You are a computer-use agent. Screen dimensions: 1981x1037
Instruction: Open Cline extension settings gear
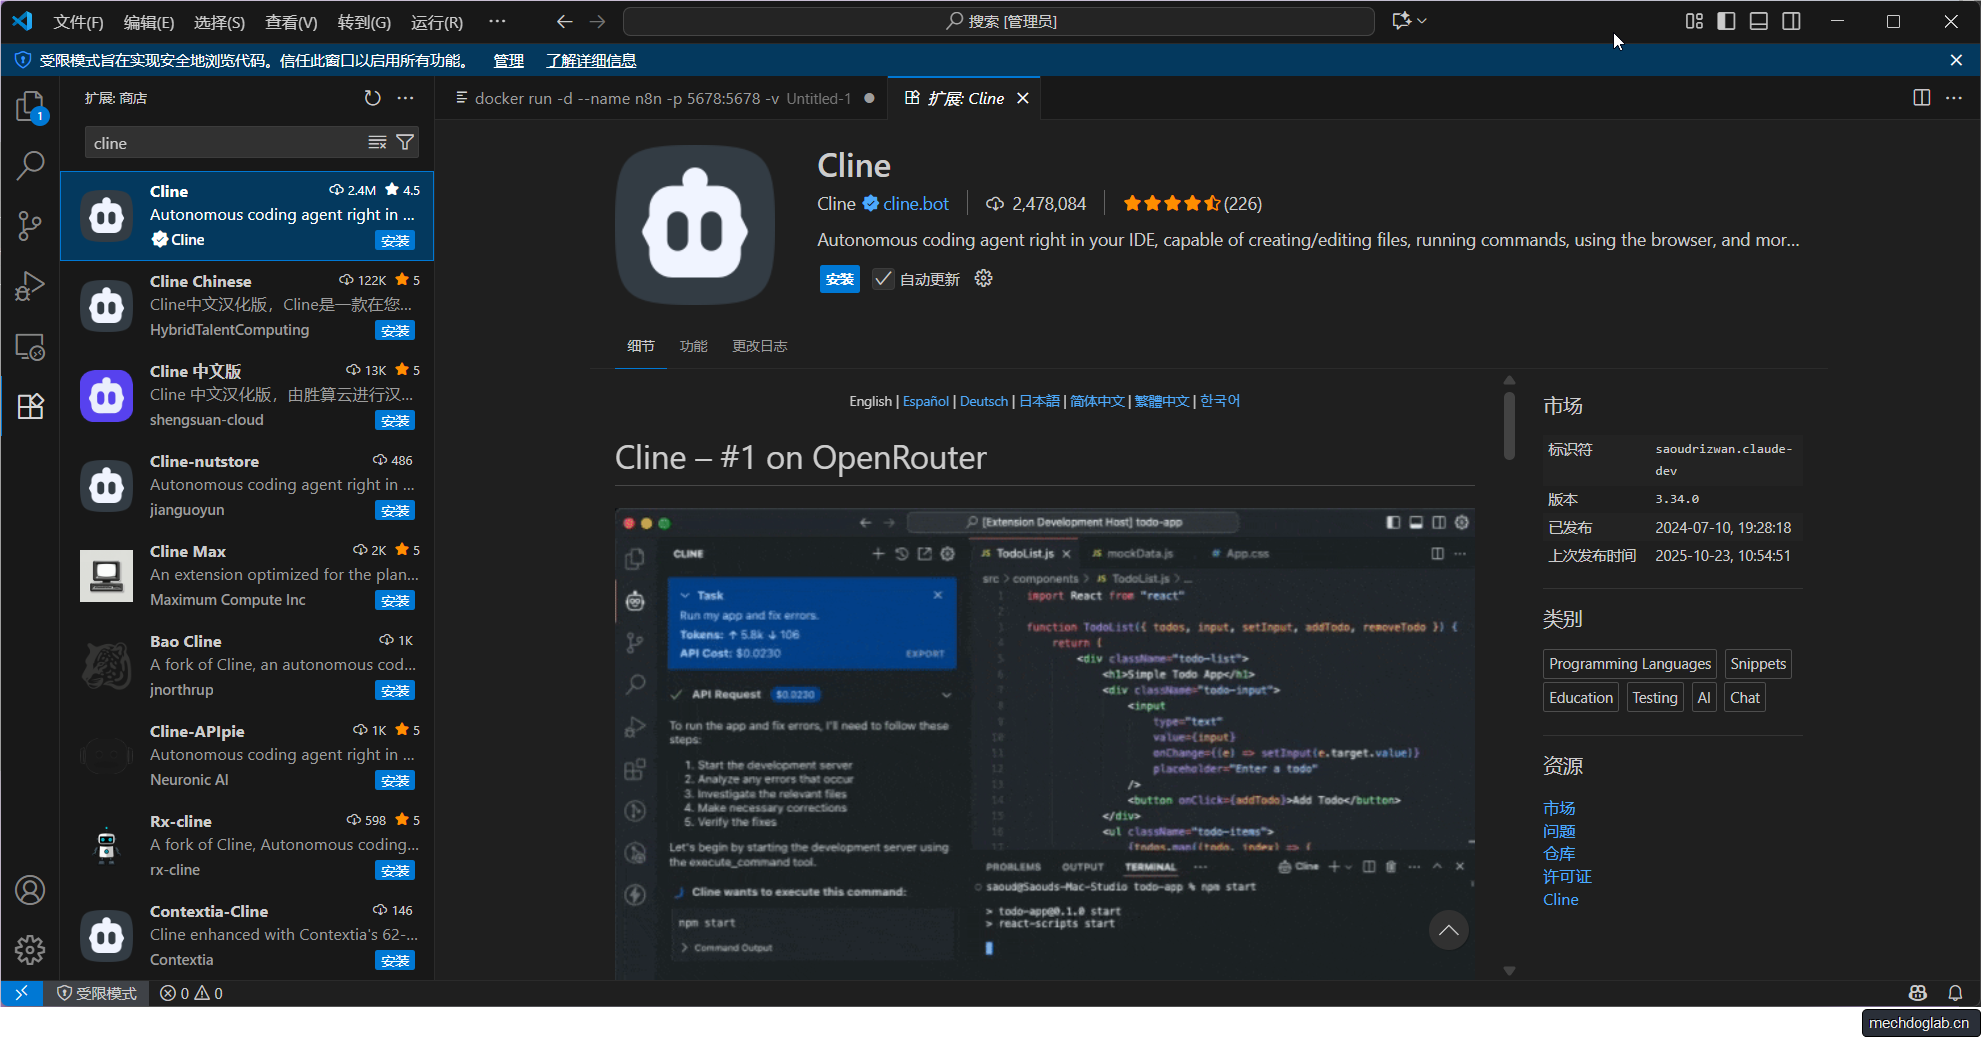click(983, 279)
